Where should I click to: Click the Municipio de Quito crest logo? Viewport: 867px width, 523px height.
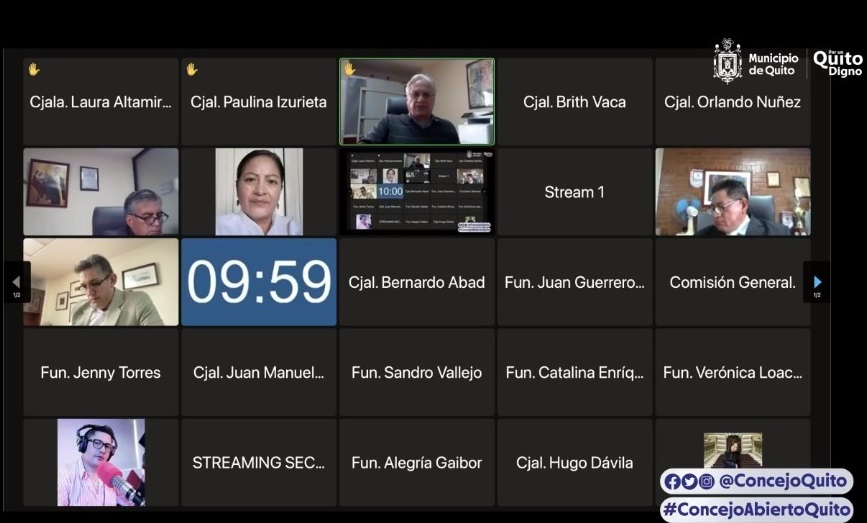728,61
